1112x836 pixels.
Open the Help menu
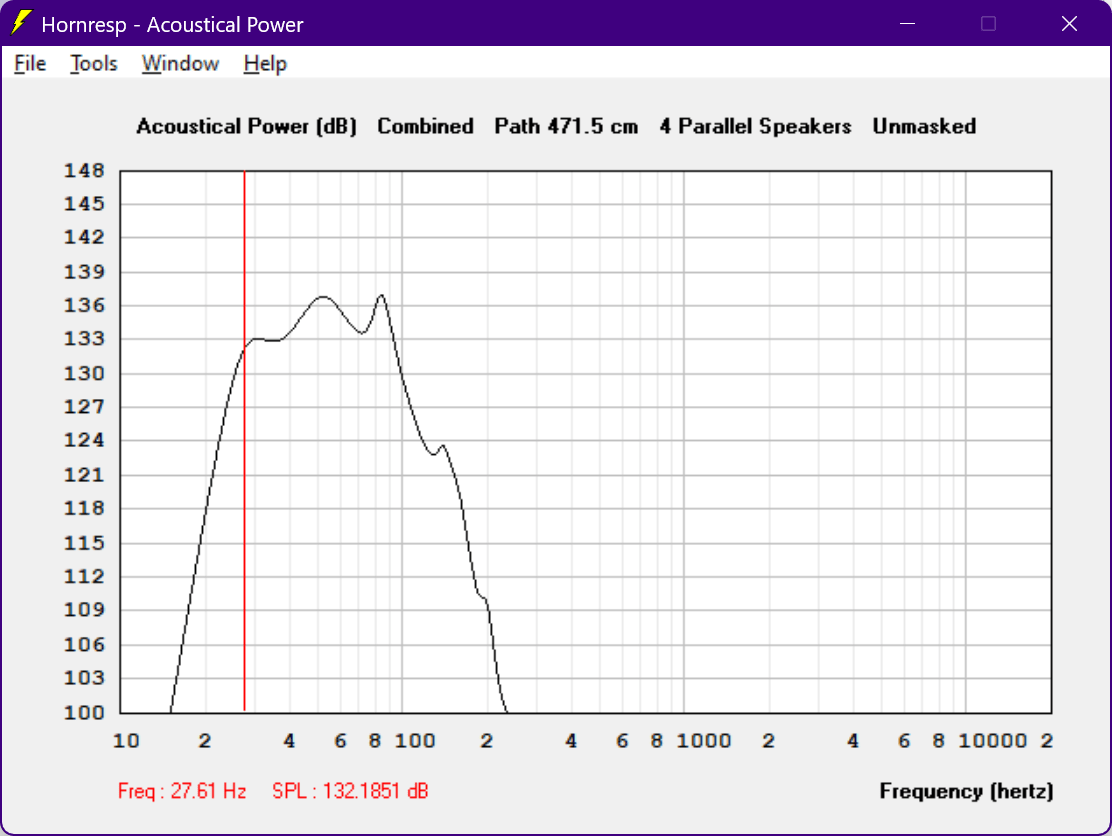click(x=265, y=64)
